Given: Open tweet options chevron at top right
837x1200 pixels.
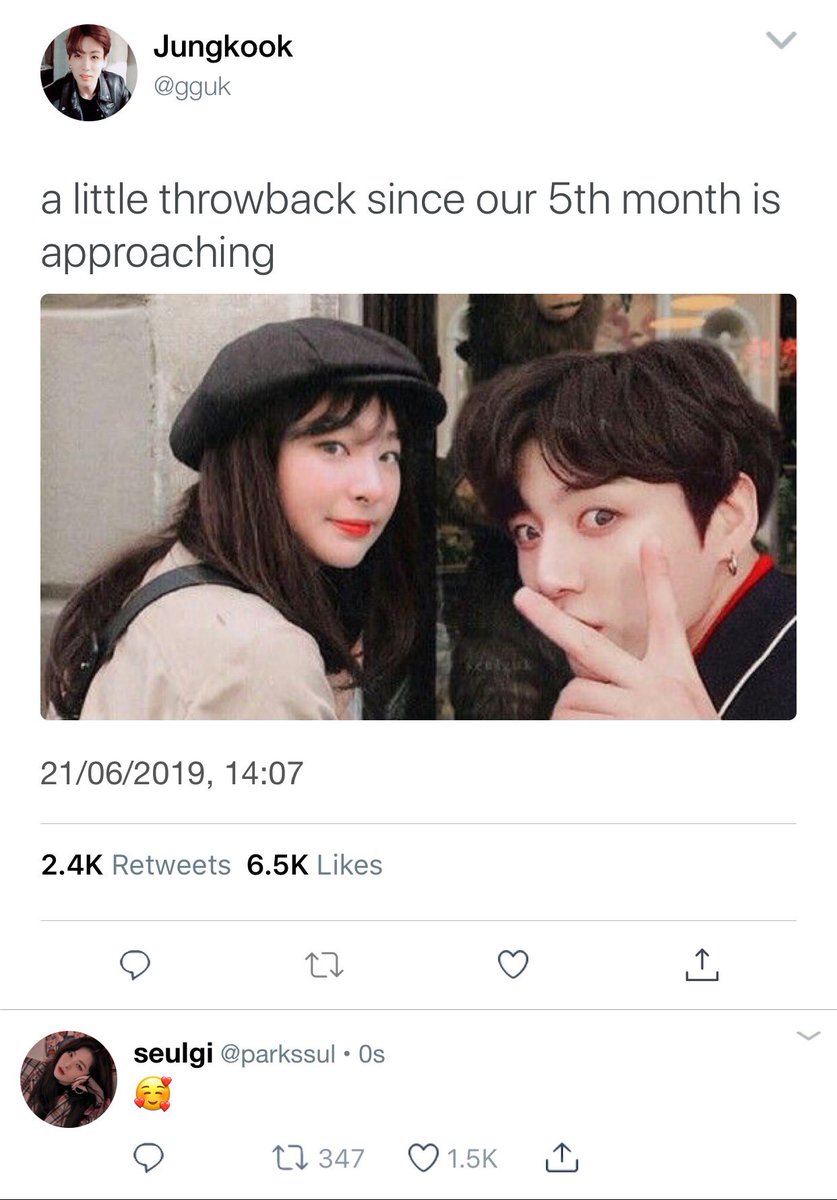Looking at the screenshot, I should (780, 40).
